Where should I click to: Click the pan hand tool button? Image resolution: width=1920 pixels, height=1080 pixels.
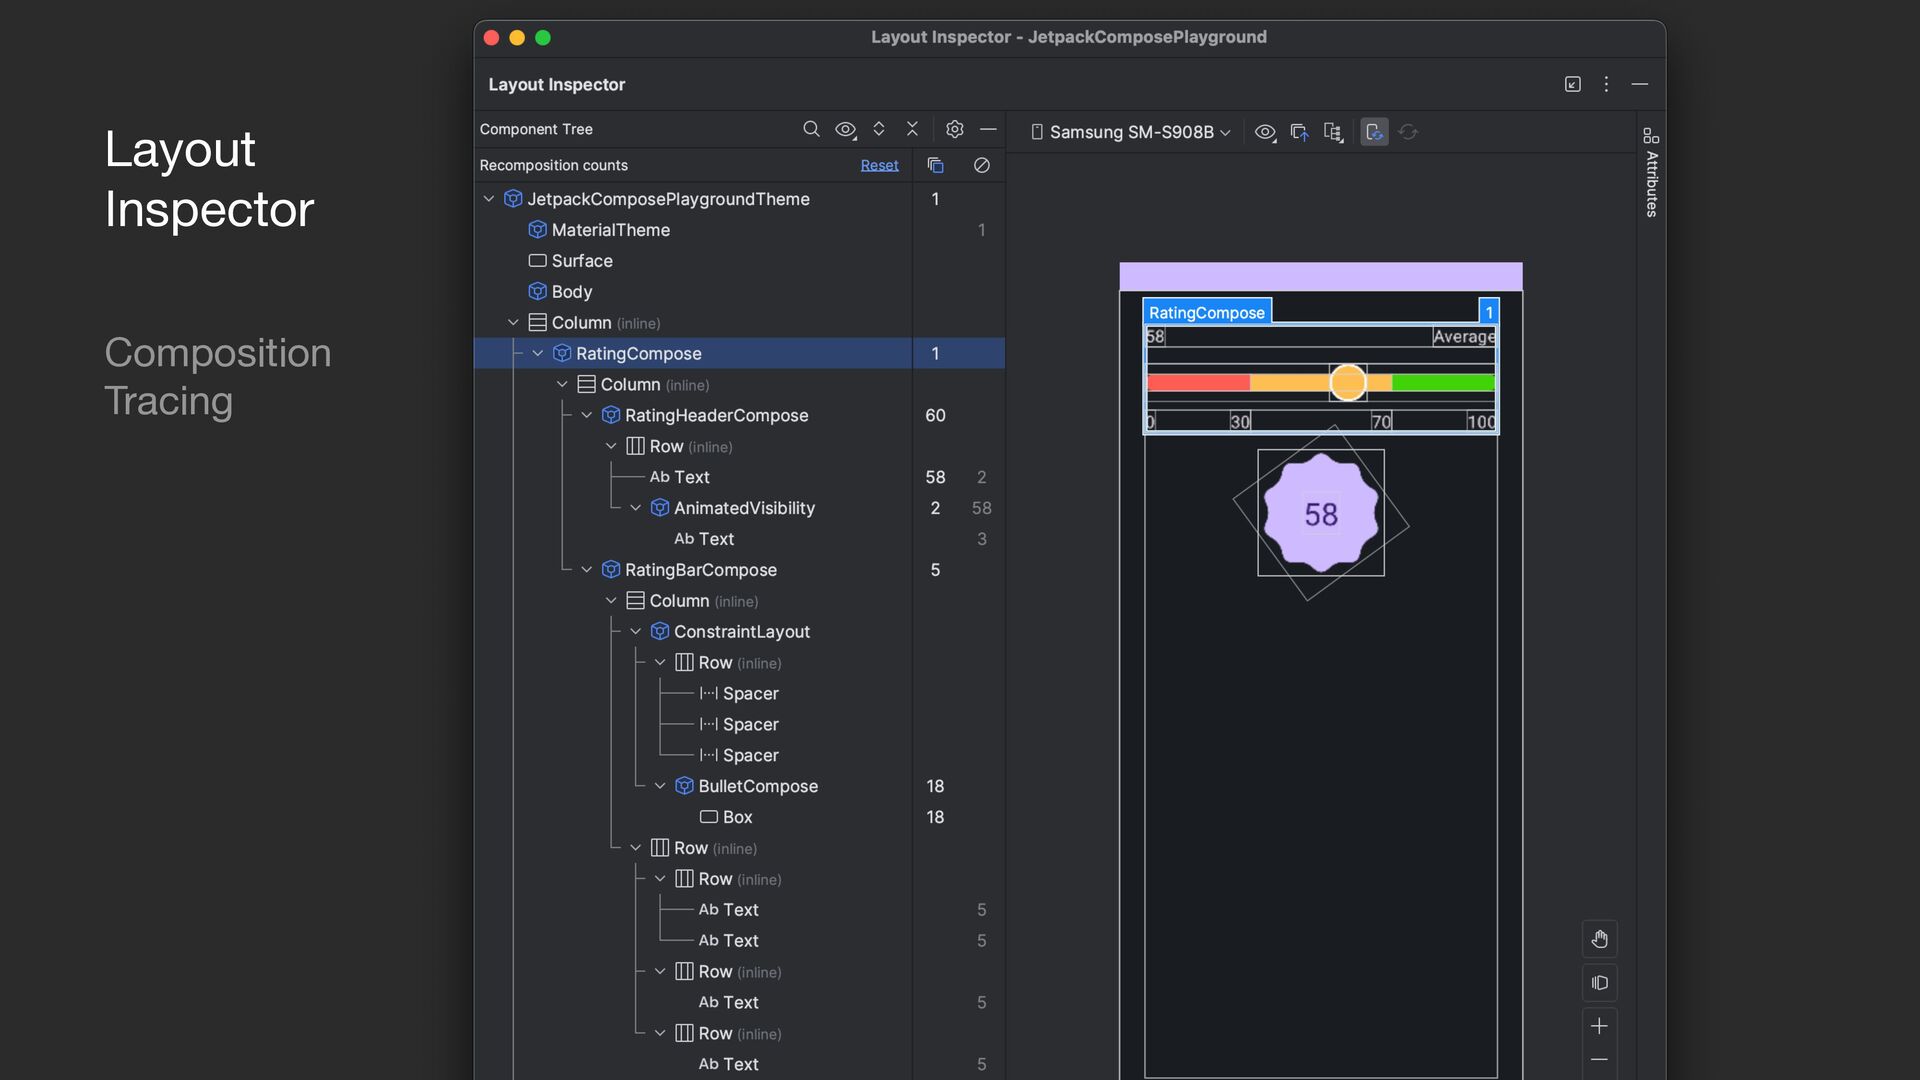pyautogui.click(x=1599, y=939)
